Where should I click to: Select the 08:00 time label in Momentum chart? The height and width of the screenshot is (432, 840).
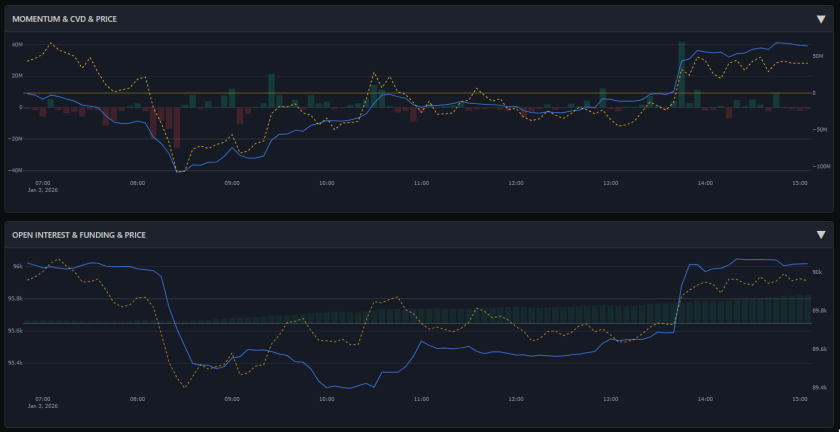(137, 183)
